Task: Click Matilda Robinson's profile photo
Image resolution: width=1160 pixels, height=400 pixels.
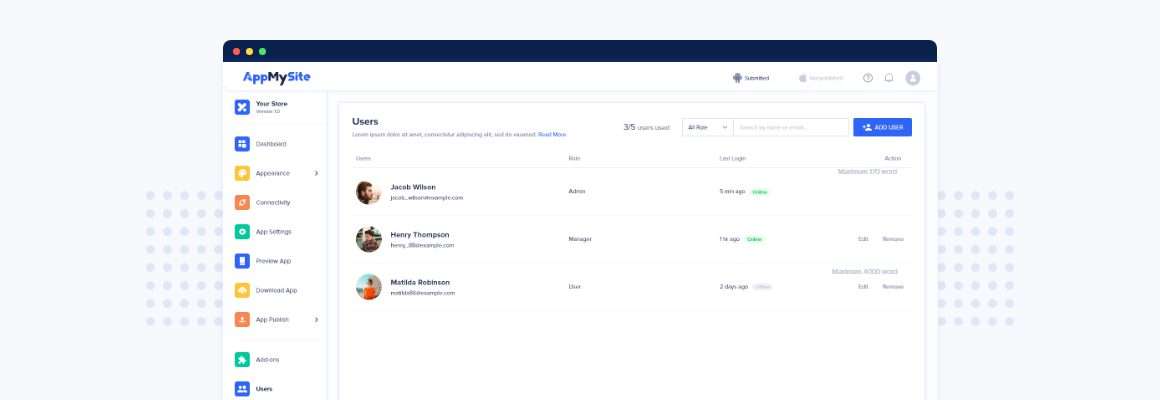Action: click(x=368, y=287)
